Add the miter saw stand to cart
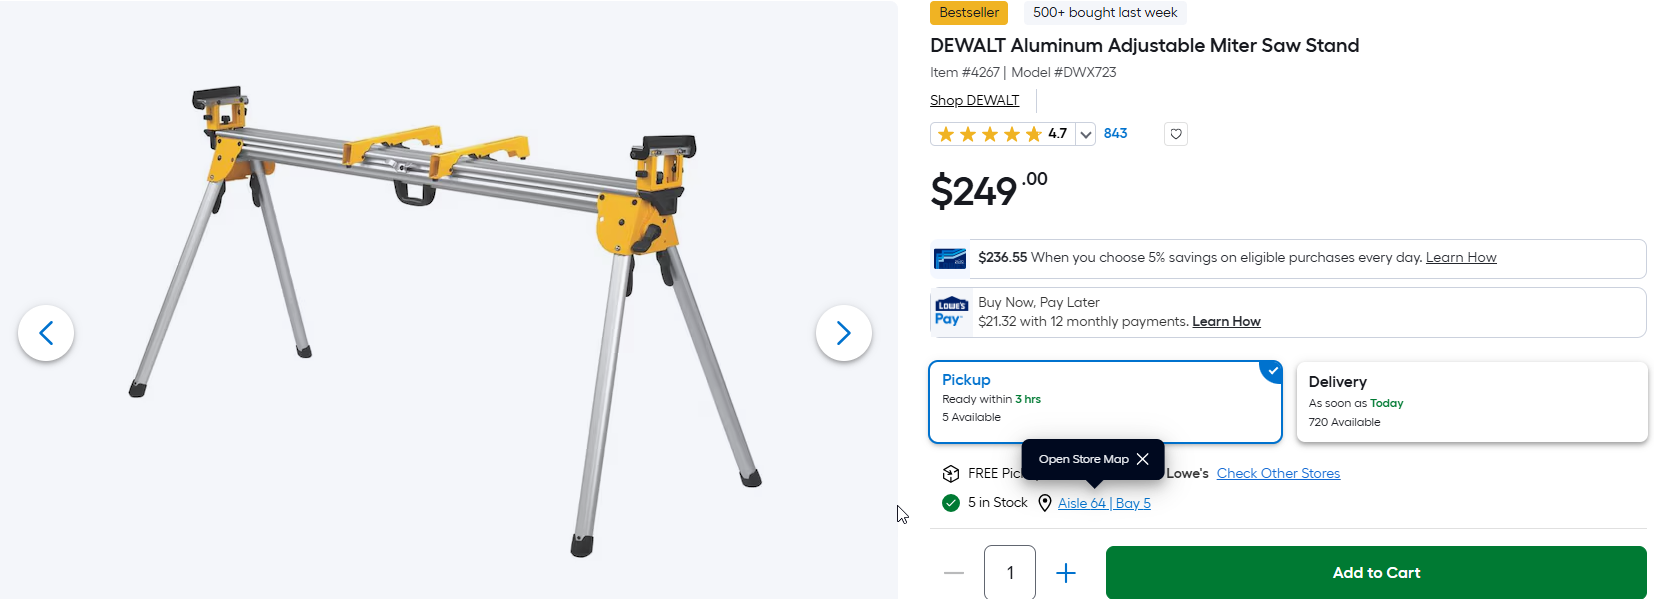The height and width of the screenshot is (599, 1654). point(1376,573)
